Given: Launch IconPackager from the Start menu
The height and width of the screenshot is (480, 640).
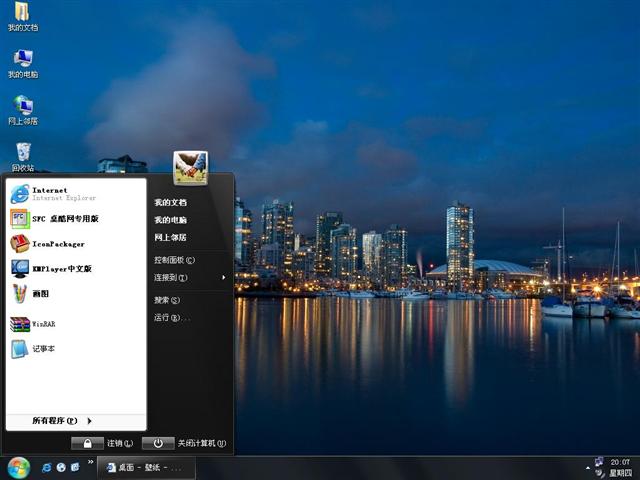Looking at the screenshot, I should (76, 244).
